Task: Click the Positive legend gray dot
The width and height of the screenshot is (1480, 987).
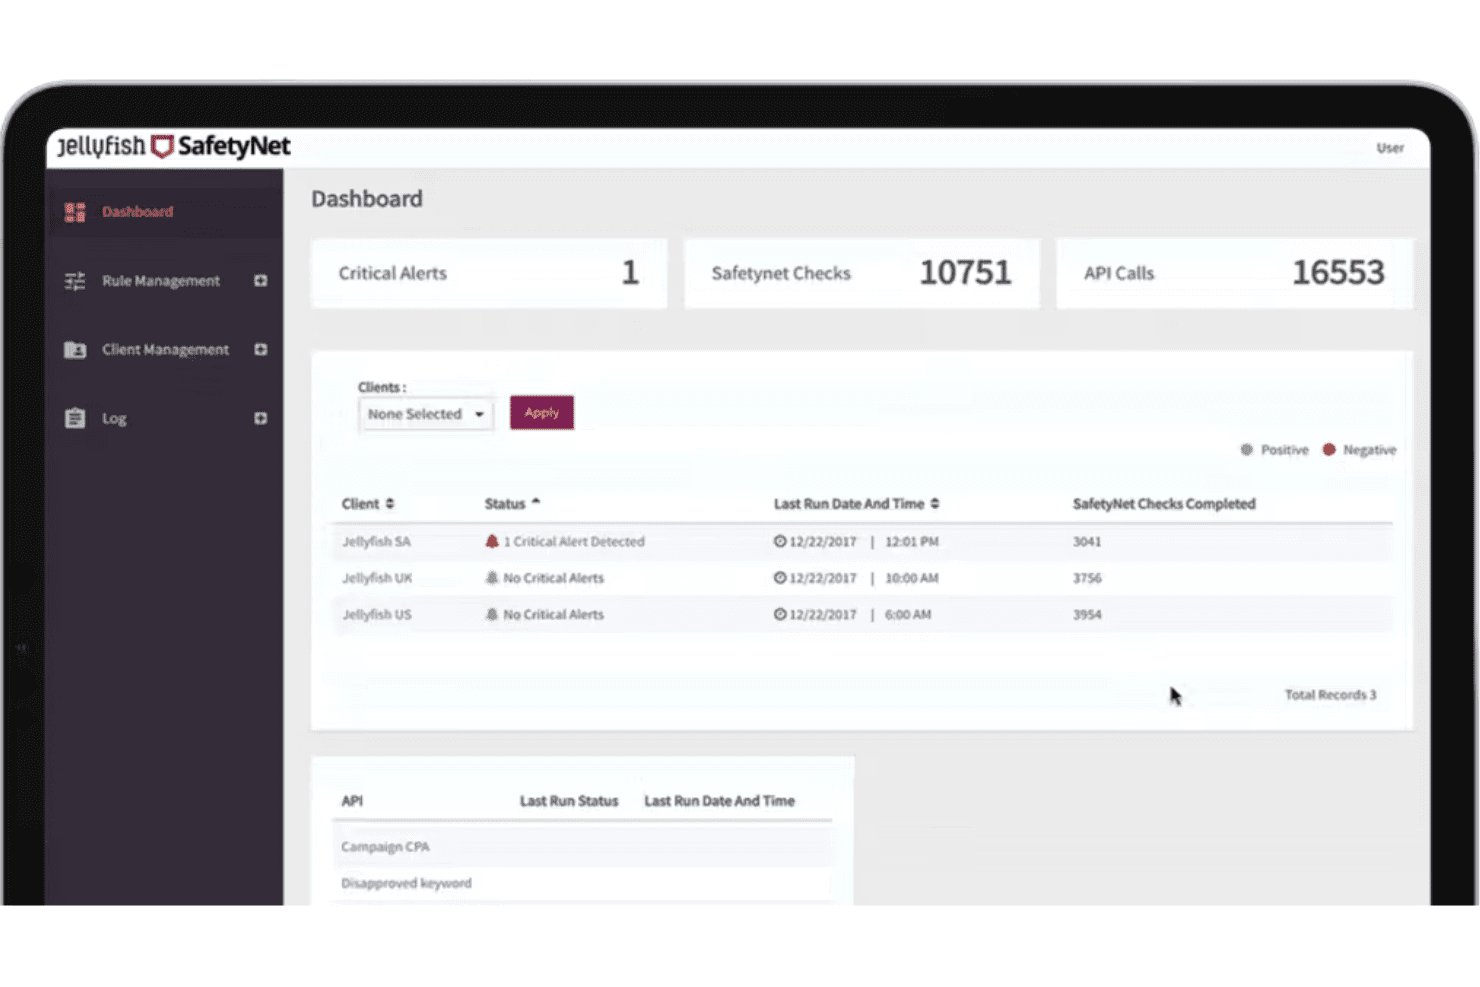Action: [x=1246, y=450]
